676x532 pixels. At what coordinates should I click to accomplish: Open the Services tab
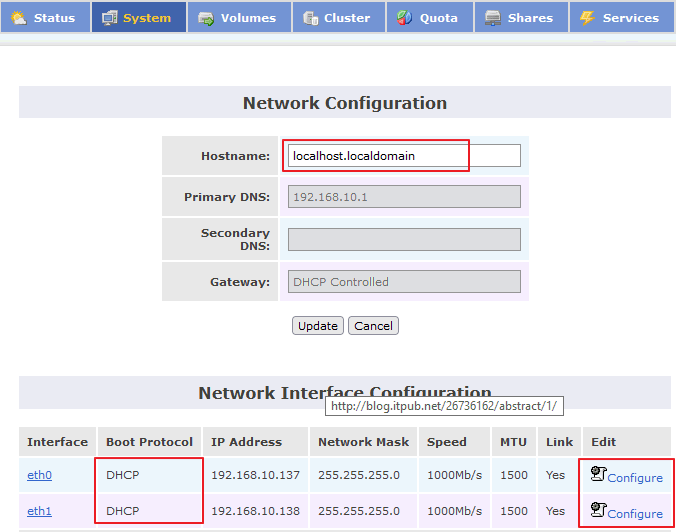(623, 17)
